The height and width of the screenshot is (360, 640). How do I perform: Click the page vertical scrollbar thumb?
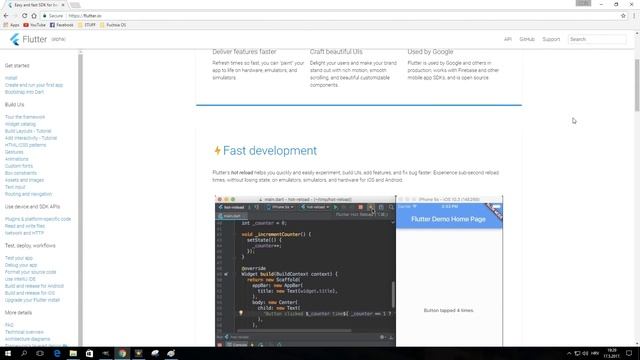[637, 84]
